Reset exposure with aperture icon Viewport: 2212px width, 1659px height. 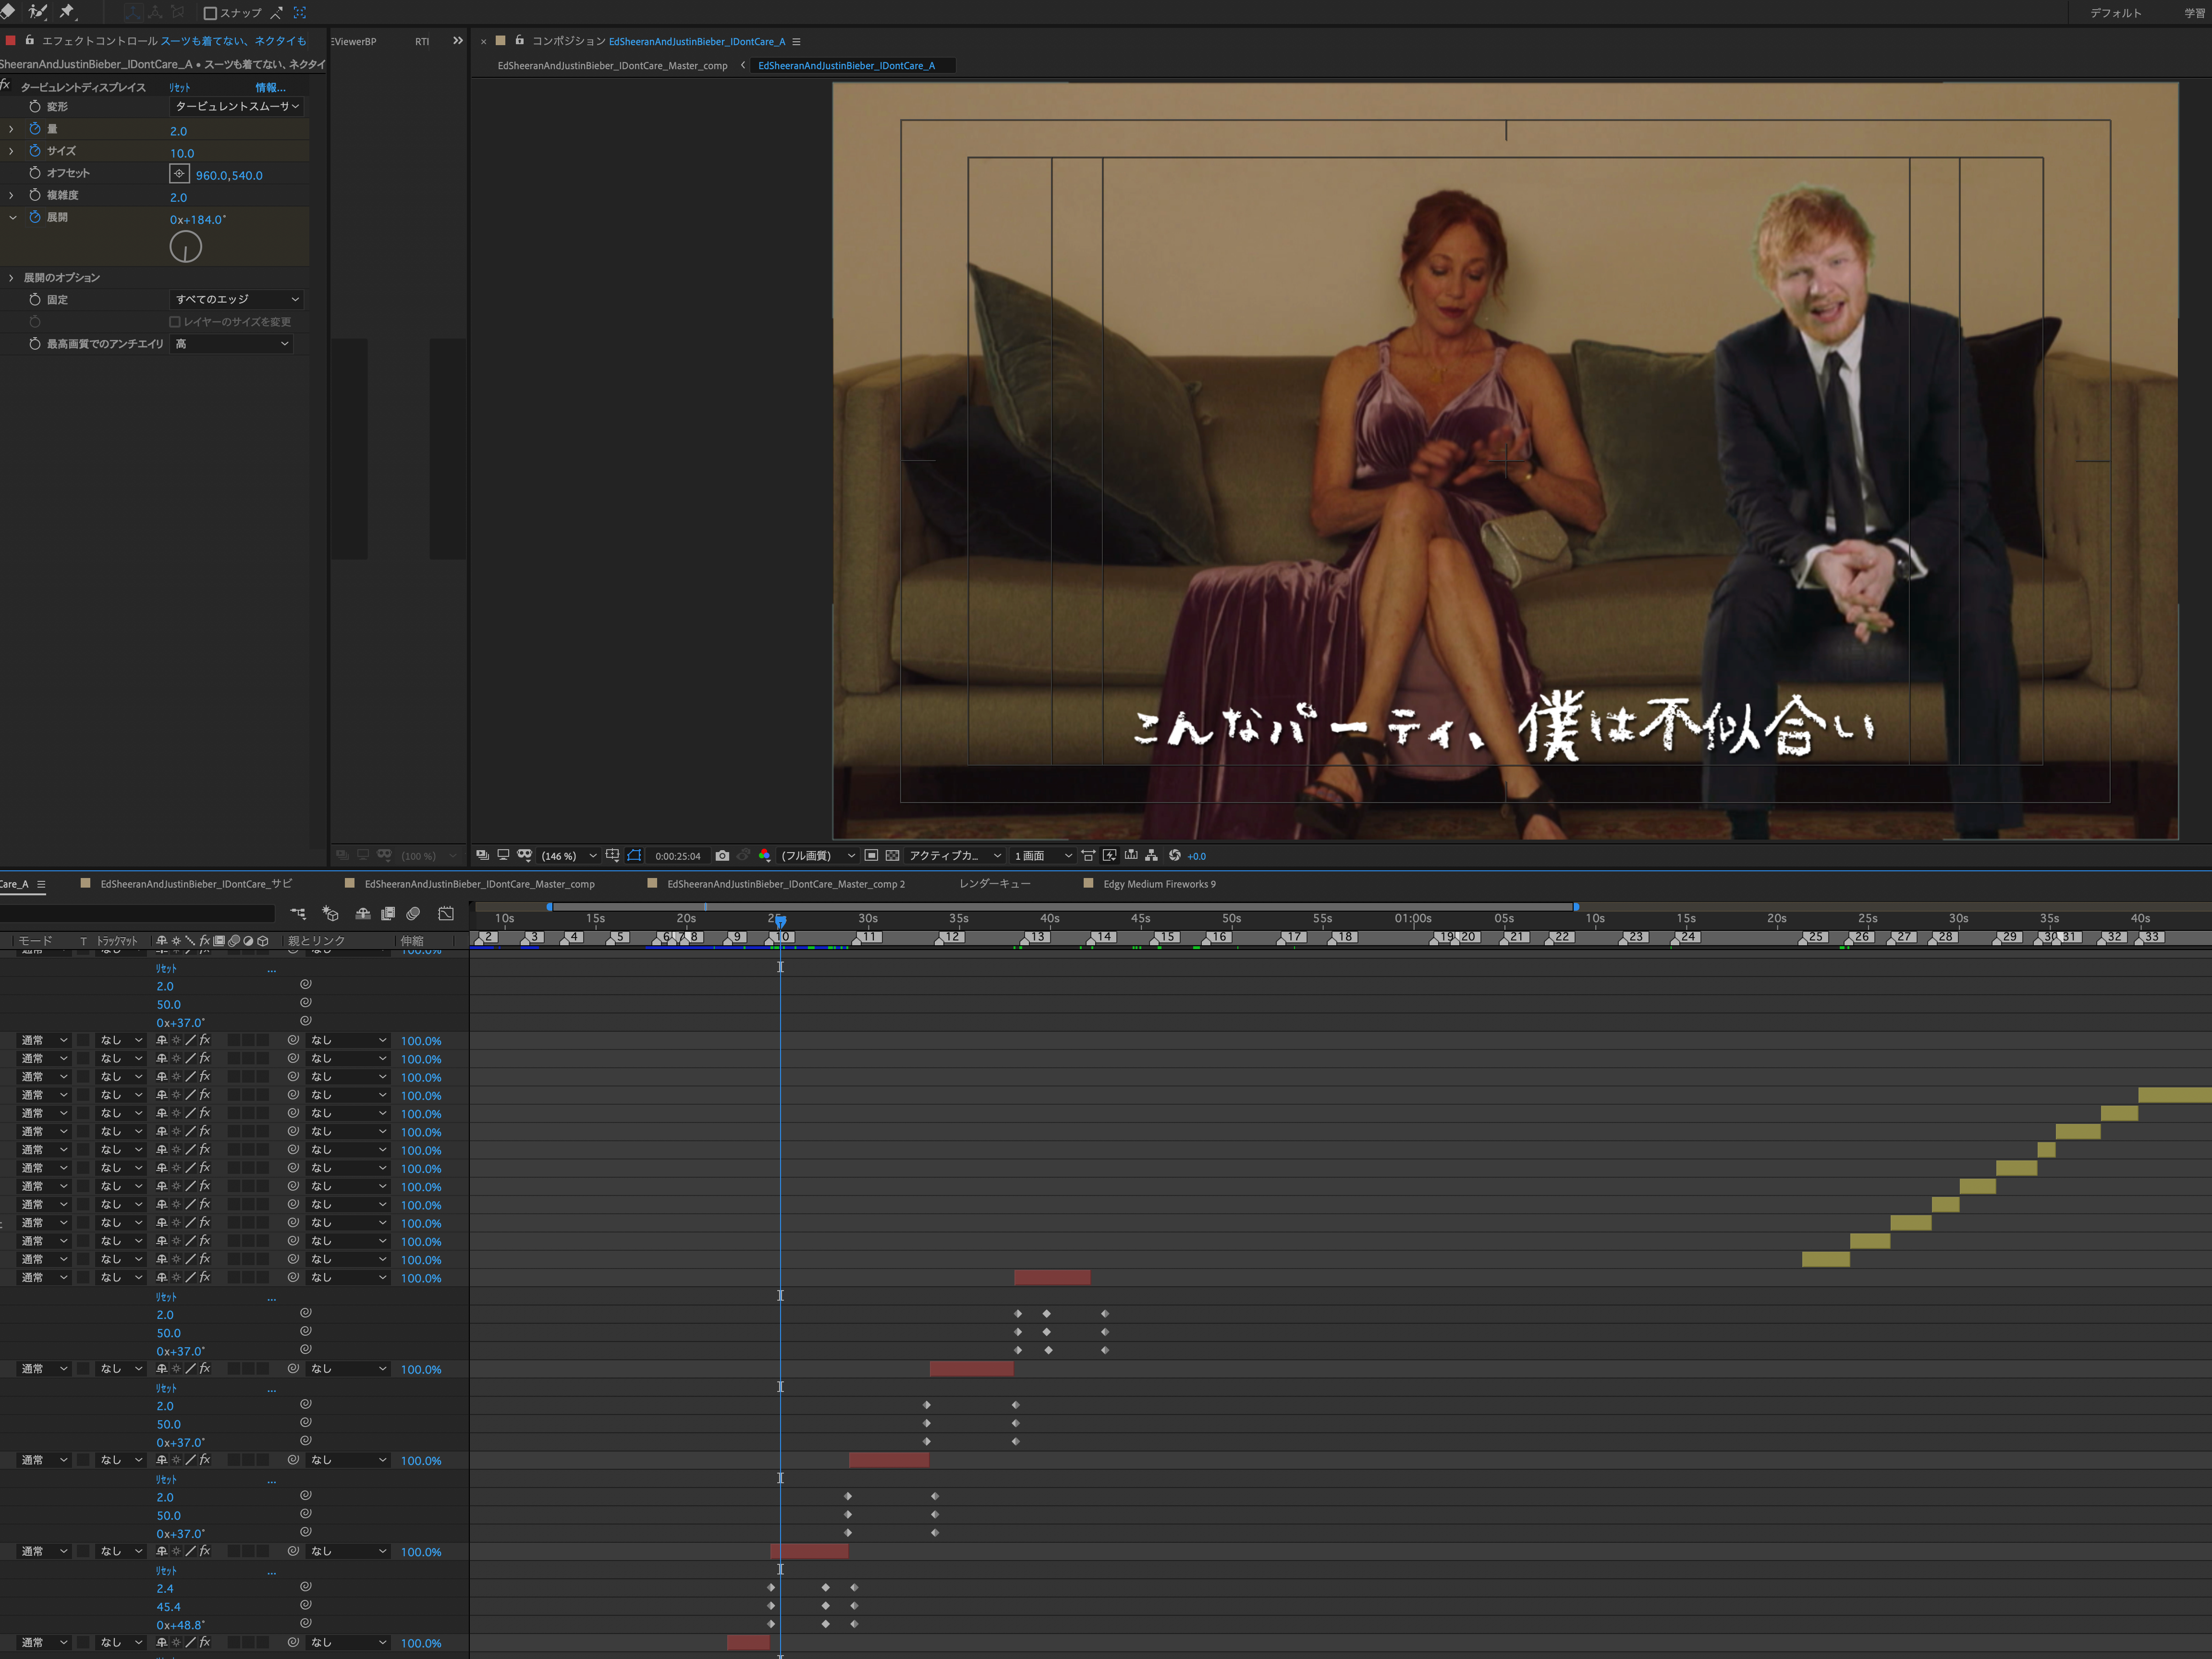(1175, 855)
